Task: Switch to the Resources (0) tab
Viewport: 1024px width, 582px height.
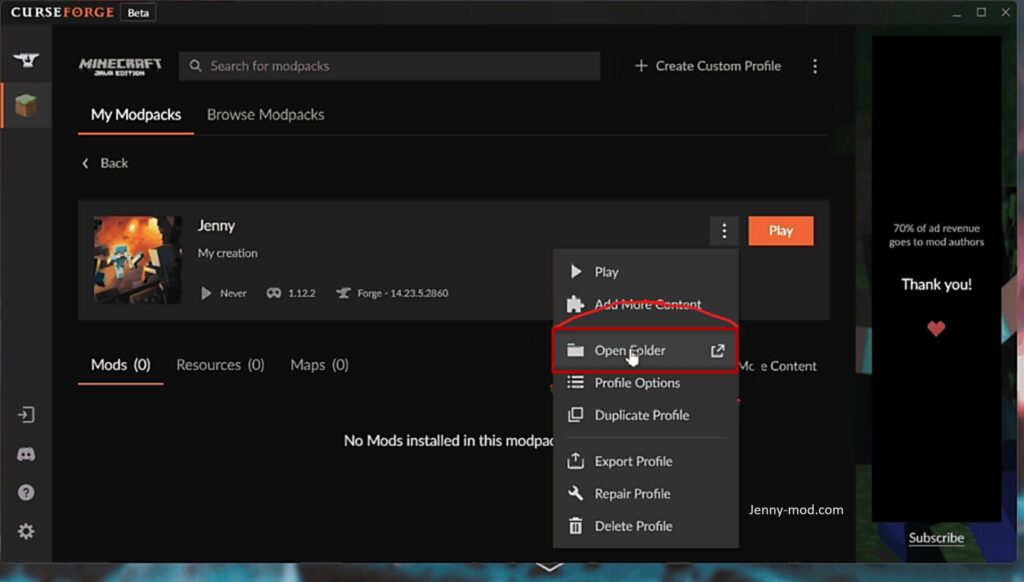Action: [220, 365]
